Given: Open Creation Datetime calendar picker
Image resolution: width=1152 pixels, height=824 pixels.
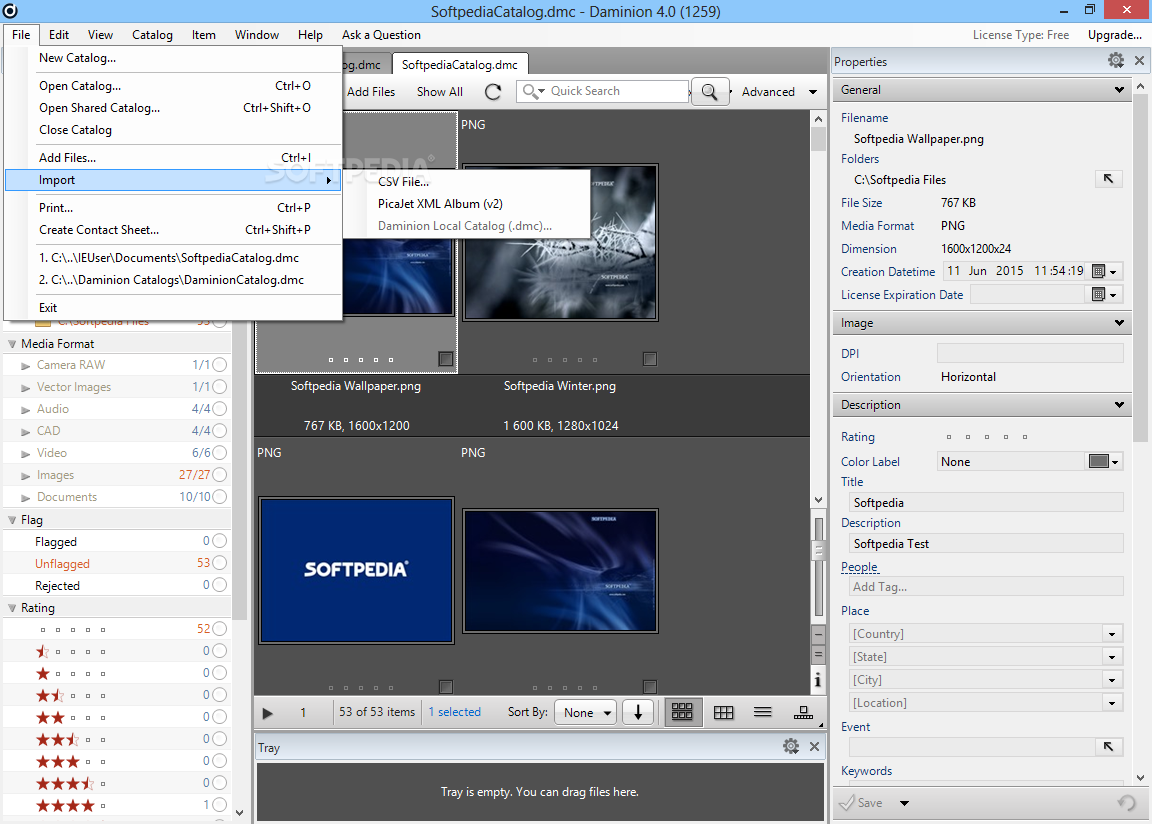Looking at the screenshot, I should coord(1104,272).
